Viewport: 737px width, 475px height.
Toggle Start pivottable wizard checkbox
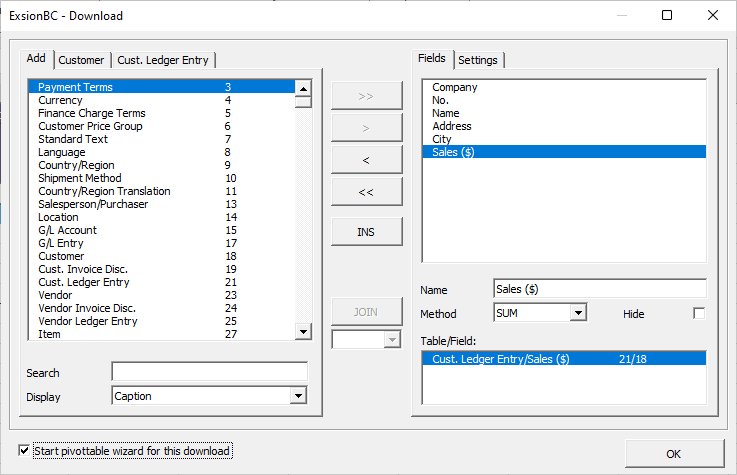[24, 451]
